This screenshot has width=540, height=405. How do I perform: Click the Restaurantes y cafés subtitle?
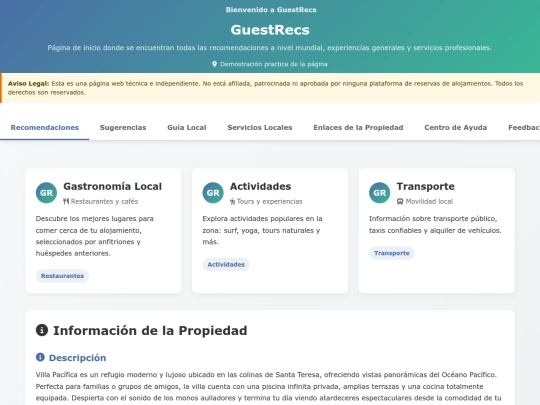click(104, 201)
